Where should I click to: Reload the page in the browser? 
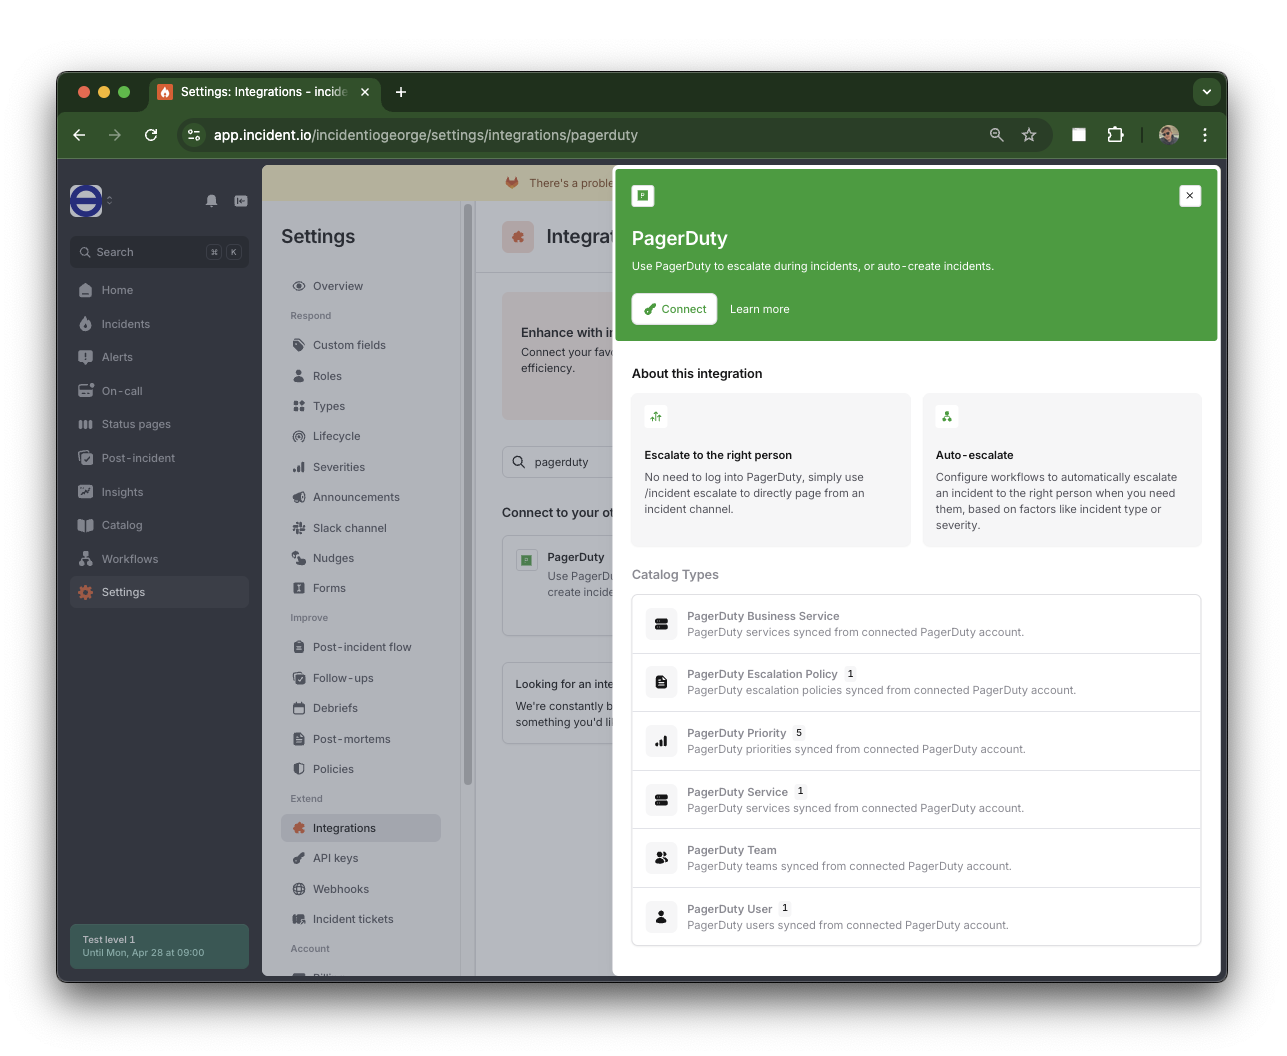pos(151,135)
